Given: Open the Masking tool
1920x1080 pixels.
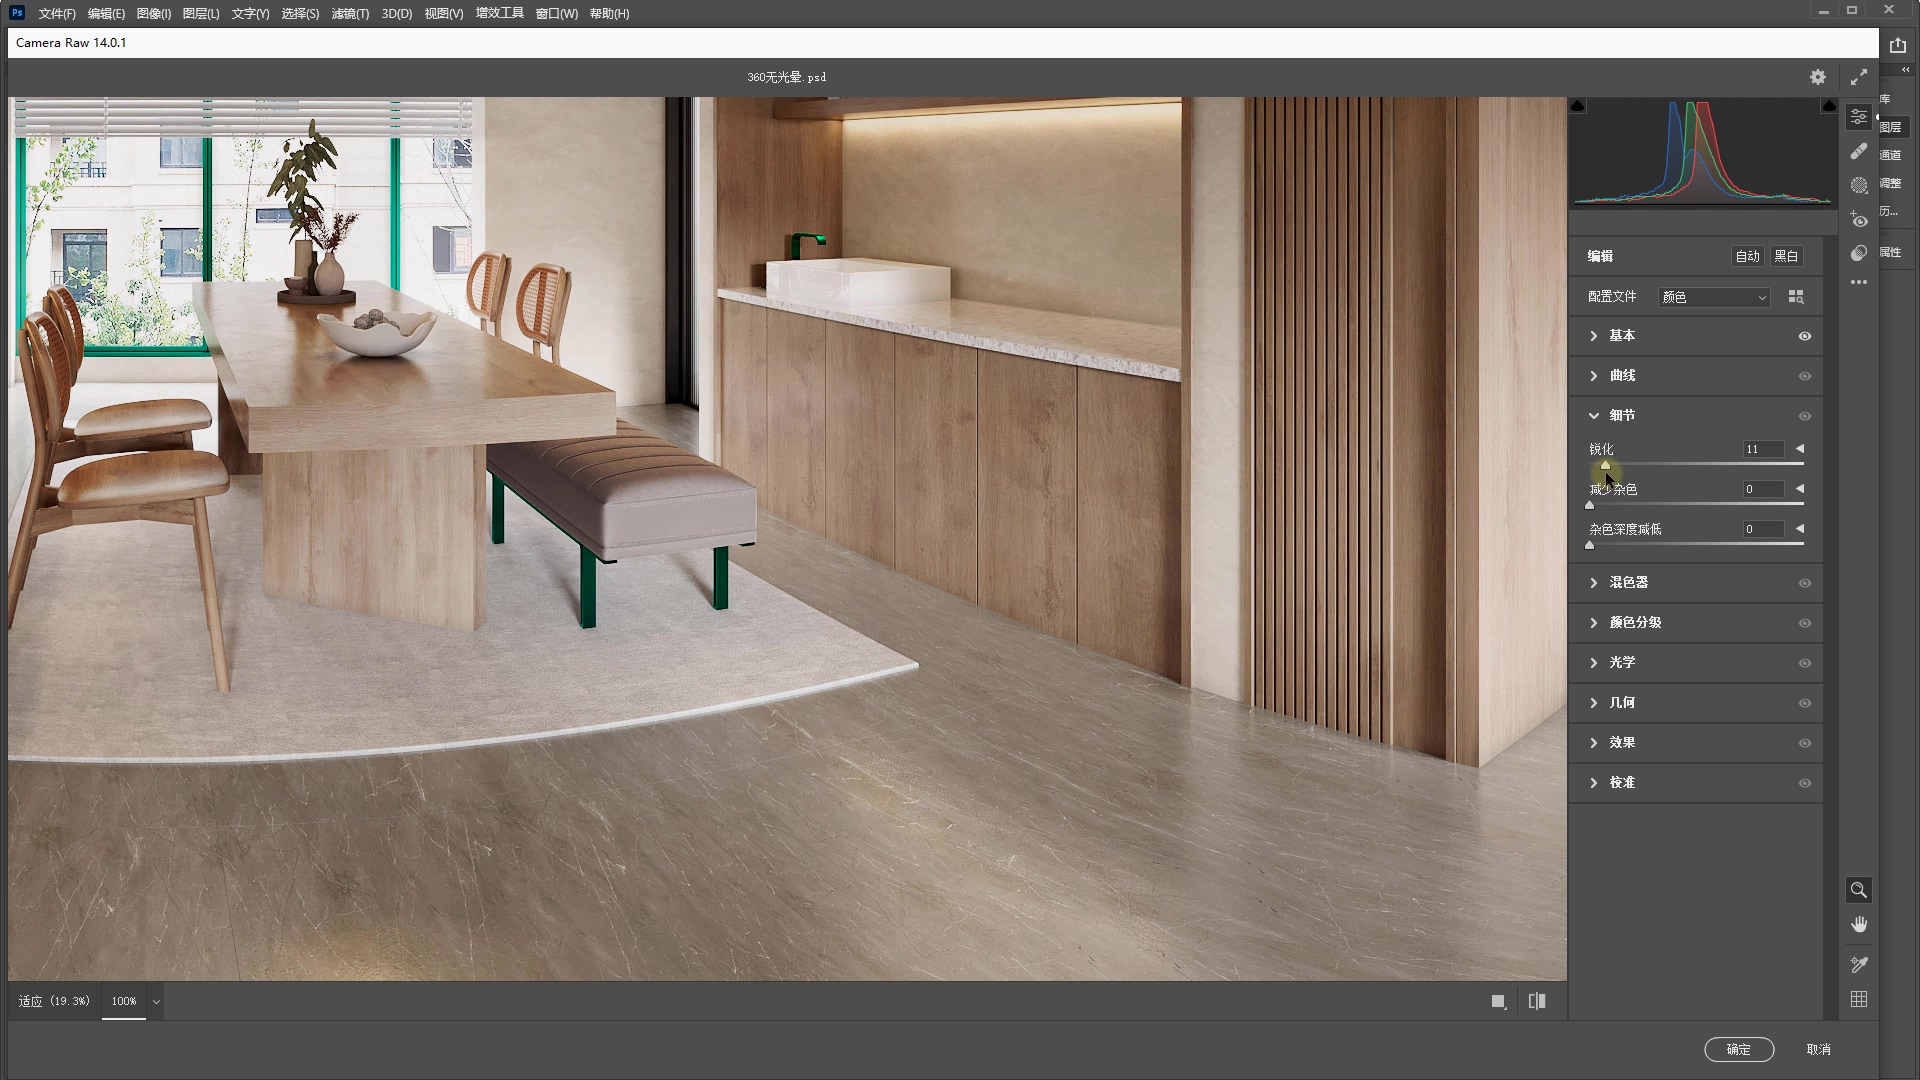Looking at the screenshot, I should tap(1858, 185).
